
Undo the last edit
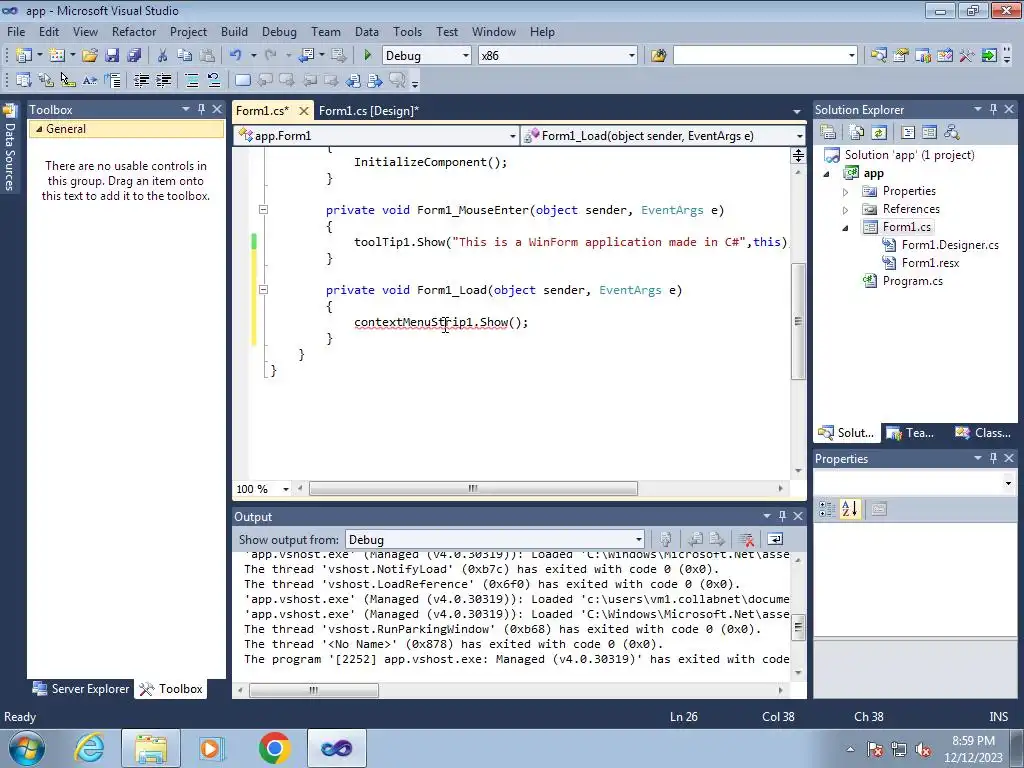pyautogui.click(x=236, y=56)
